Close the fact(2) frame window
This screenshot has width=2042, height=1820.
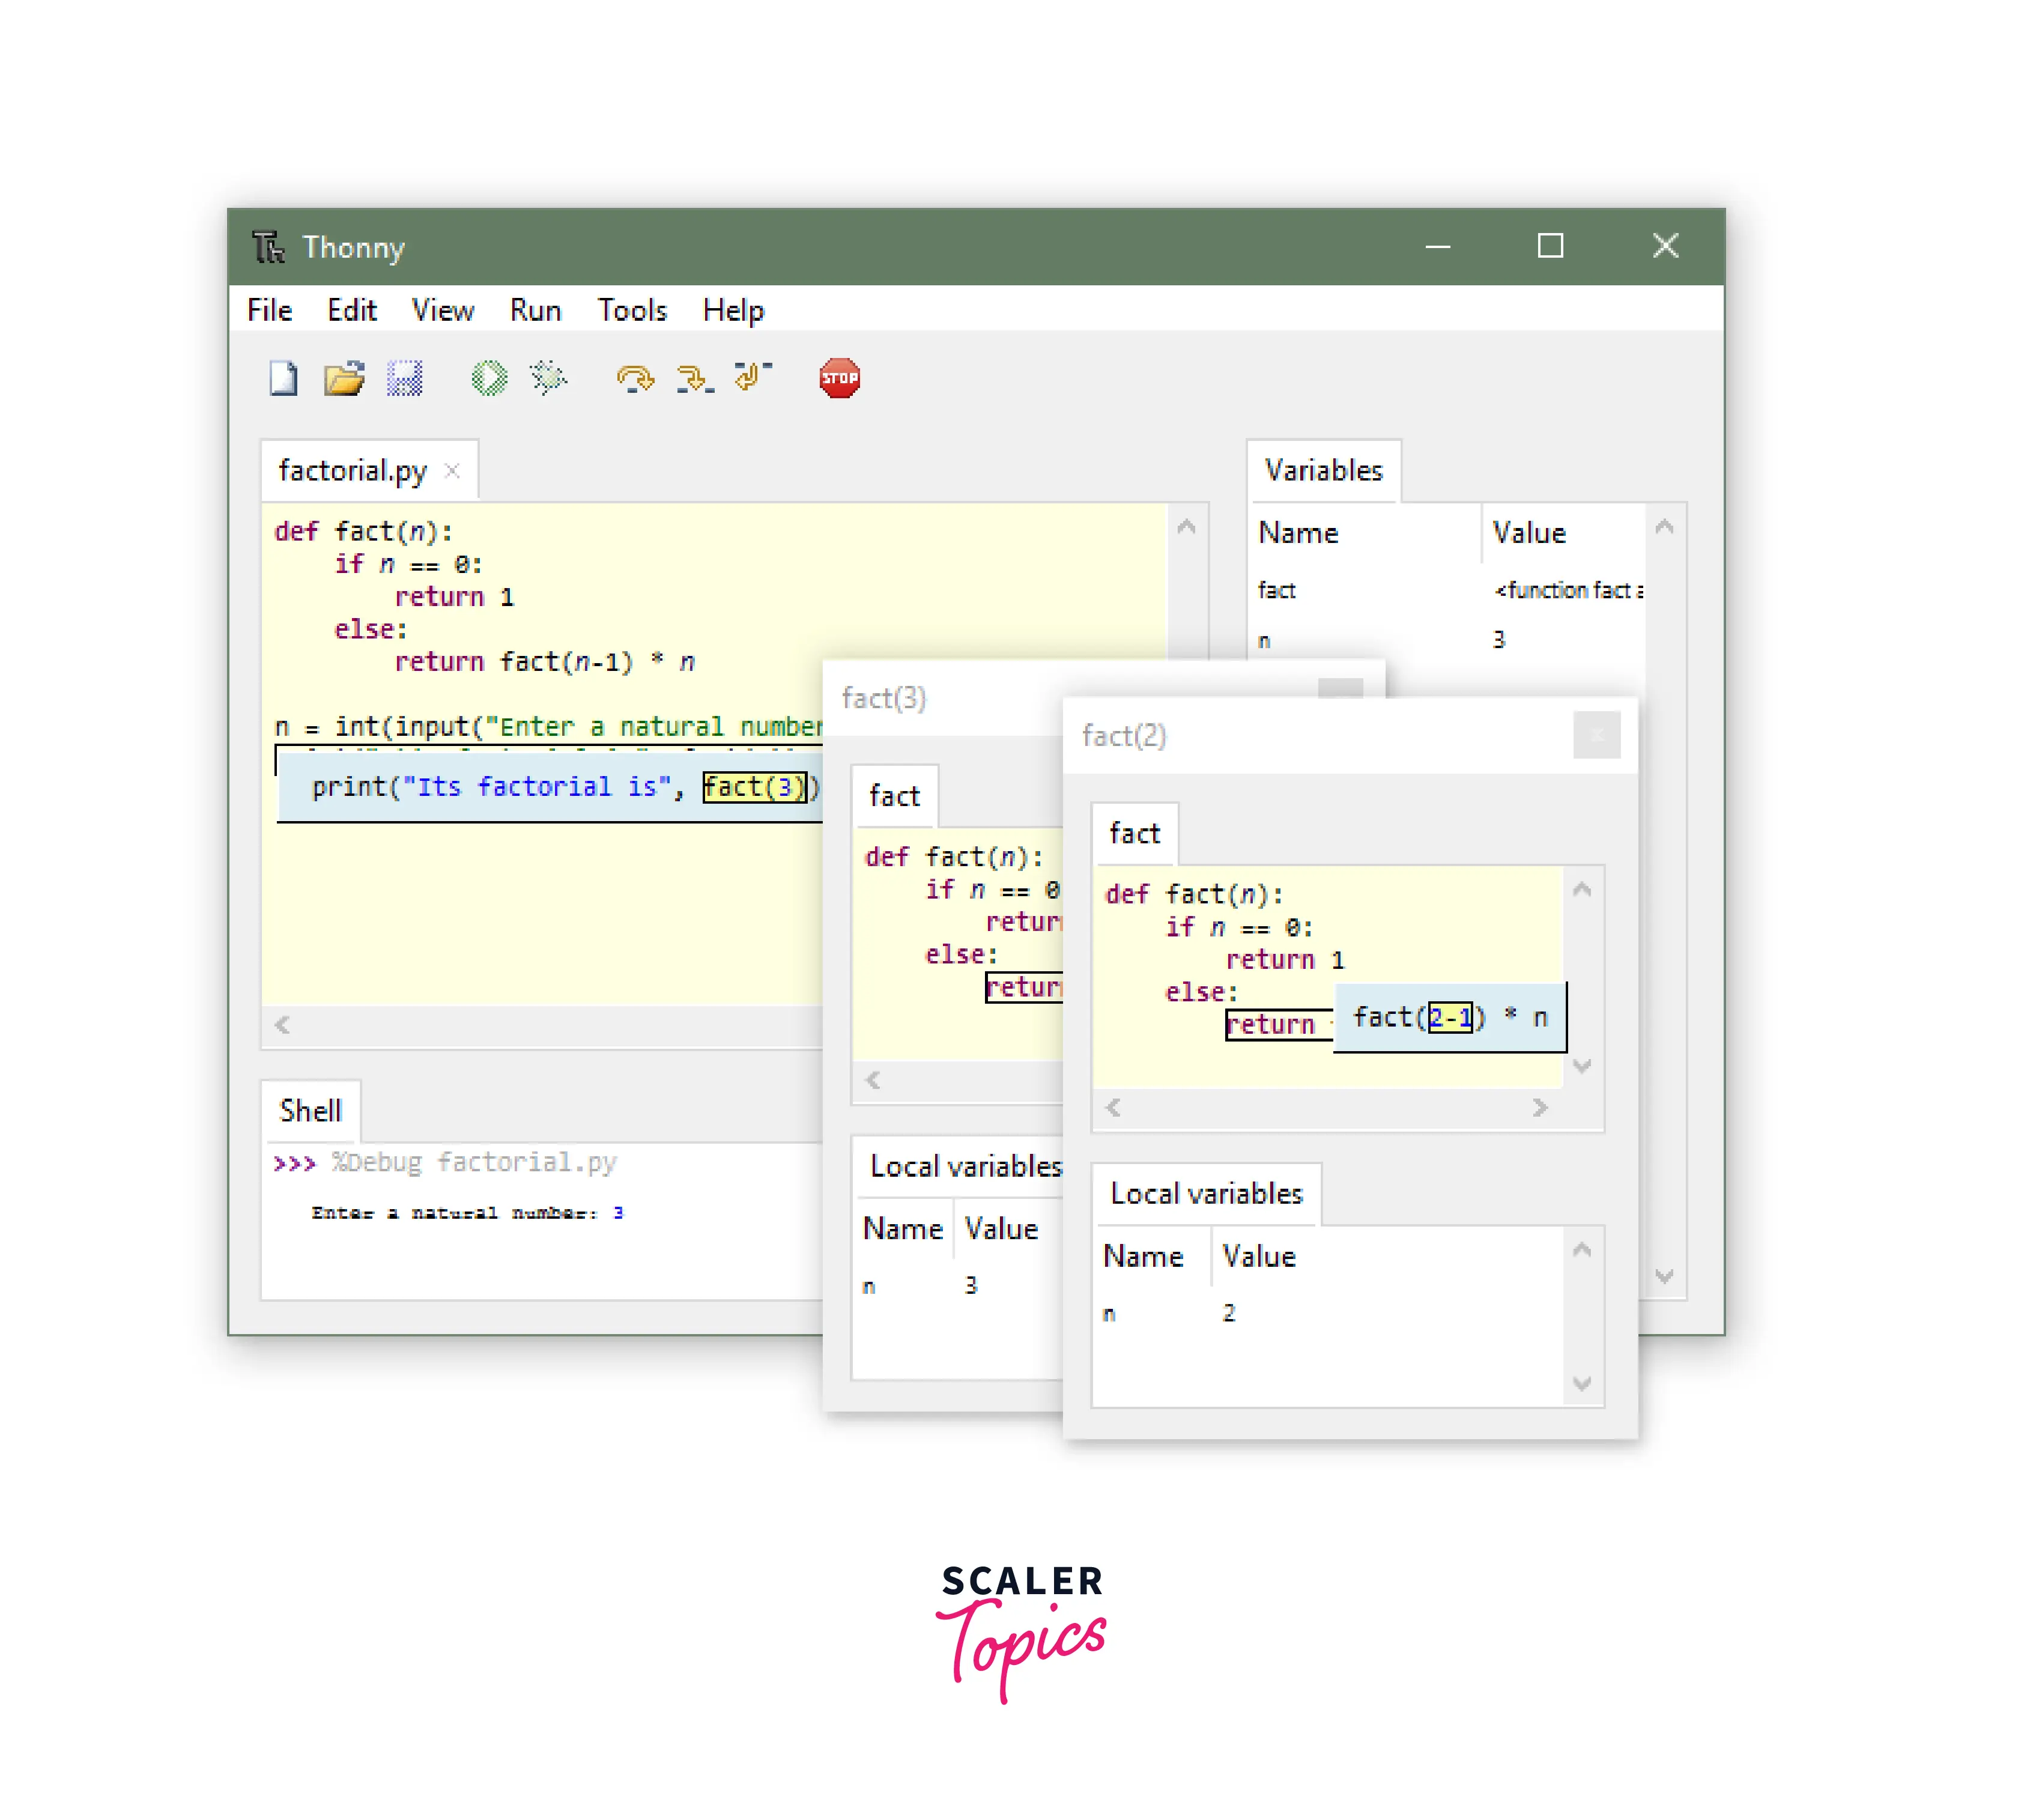(1596, 736)
